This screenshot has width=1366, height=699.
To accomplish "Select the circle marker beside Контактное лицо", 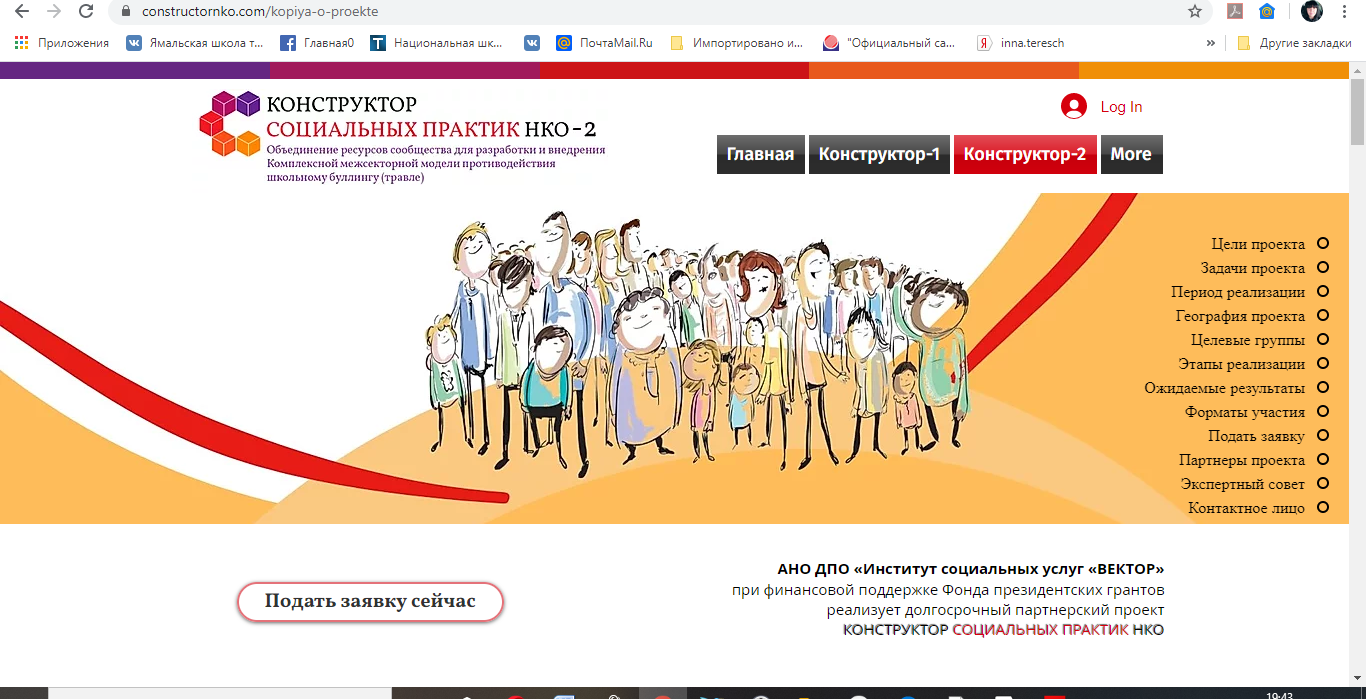I will [x=1323, y=507].
